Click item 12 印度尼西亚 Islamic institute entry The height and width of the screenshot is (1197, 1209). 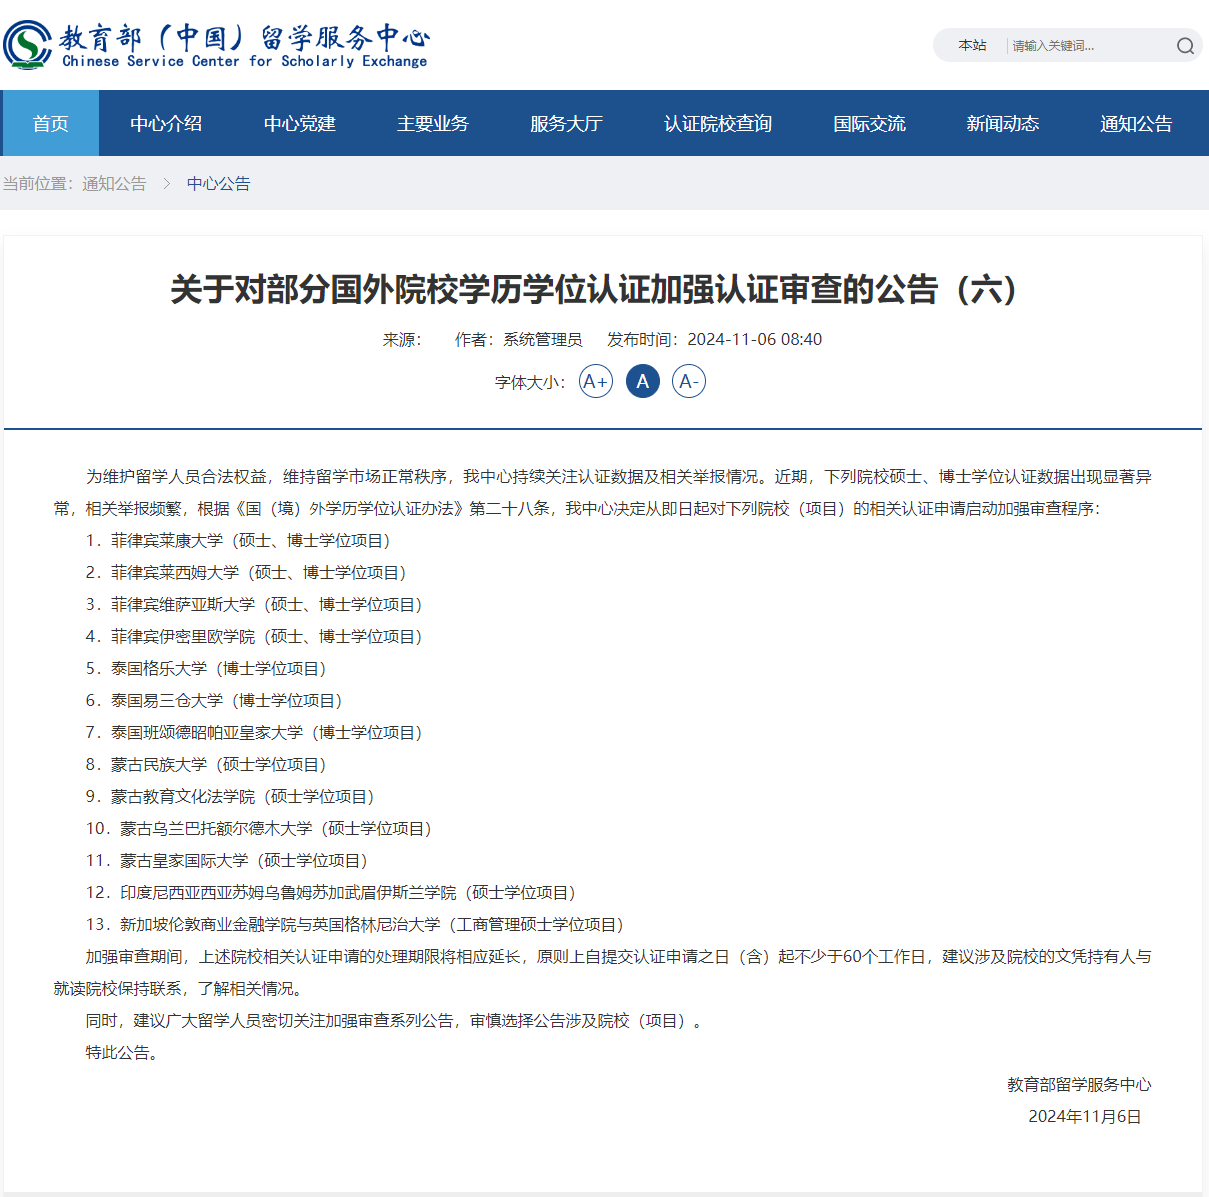point(331,893)
